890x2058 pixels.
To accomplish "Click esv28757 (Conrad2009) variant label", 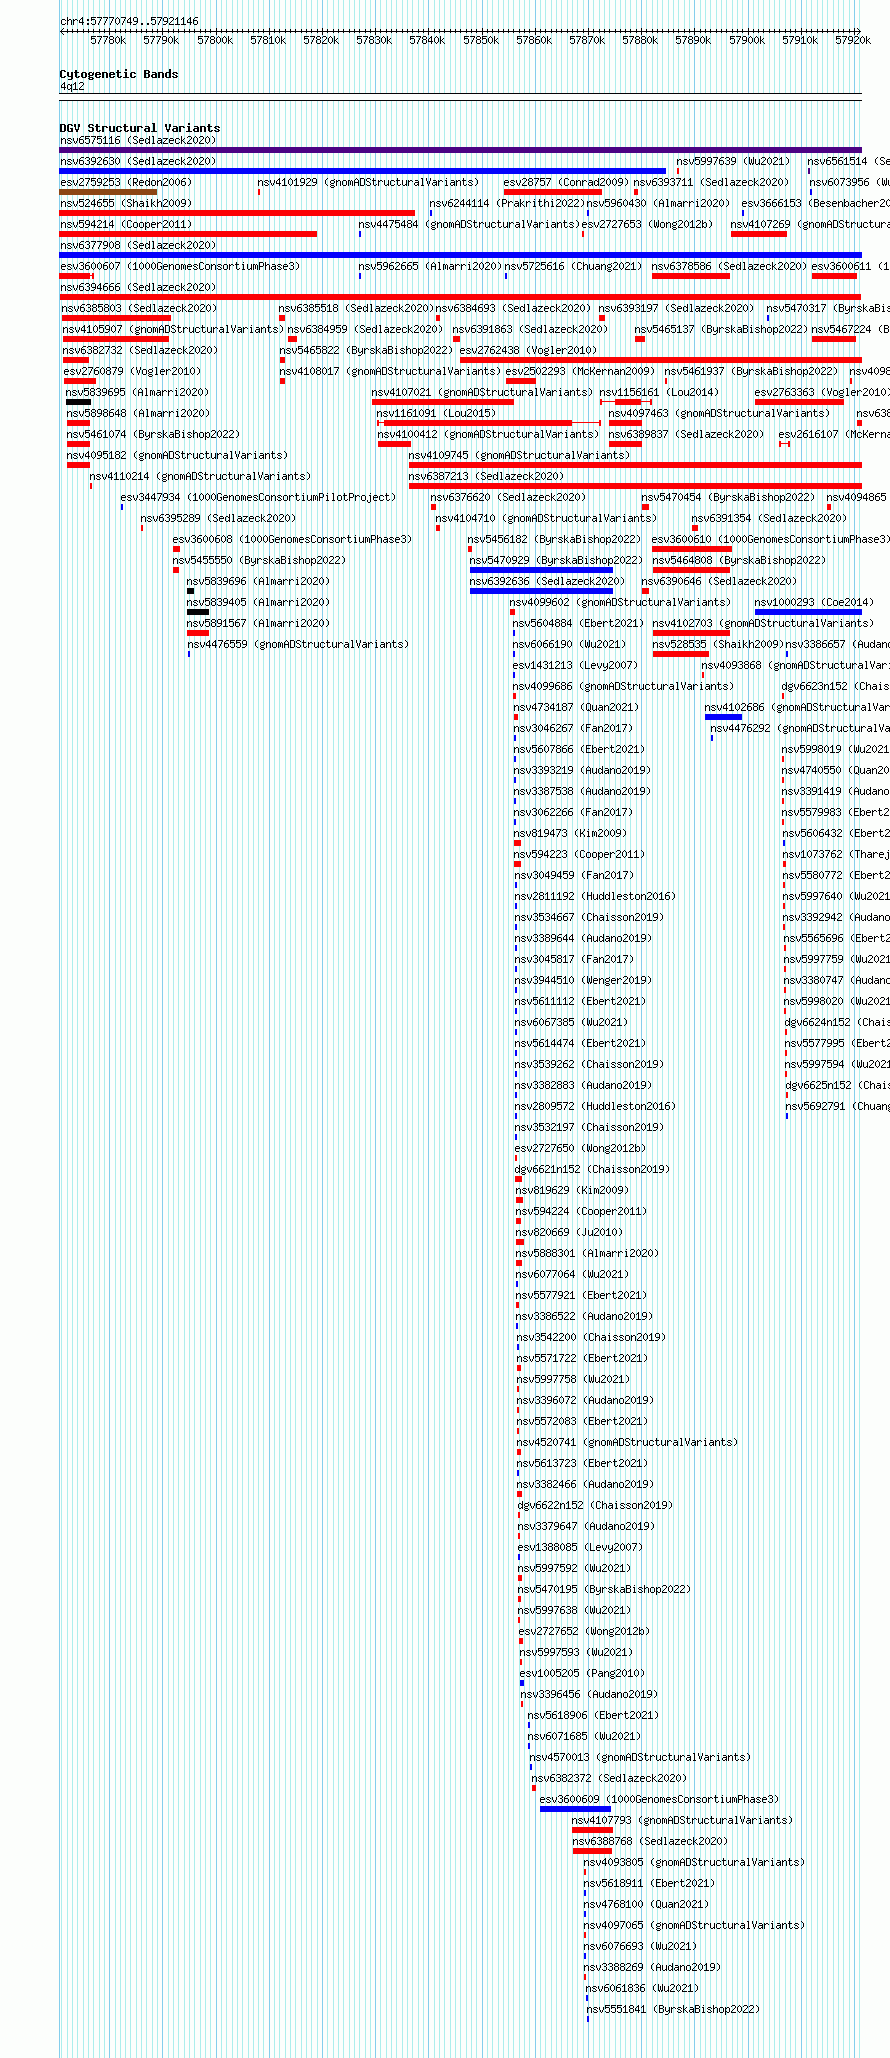I will pyautogui.click(x=566, y=183).
